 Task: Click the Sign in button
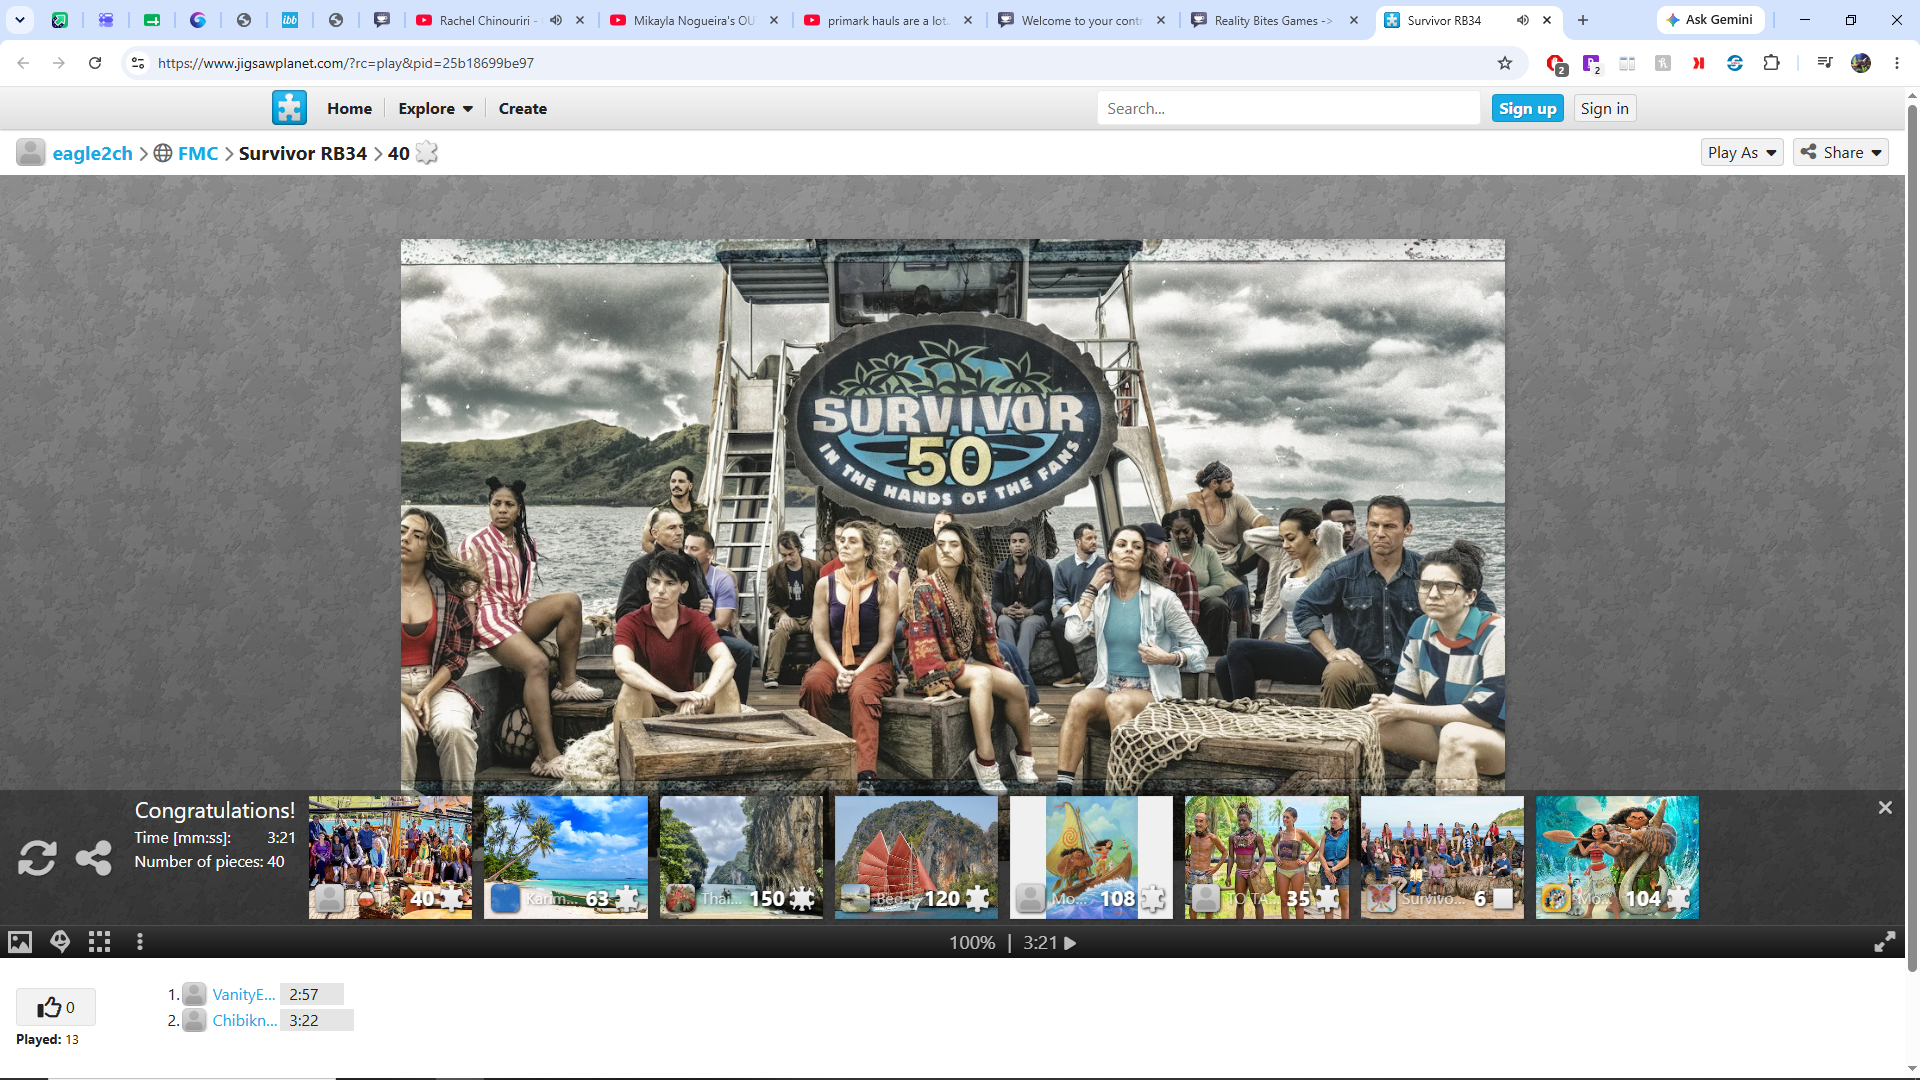(1605, 108)
